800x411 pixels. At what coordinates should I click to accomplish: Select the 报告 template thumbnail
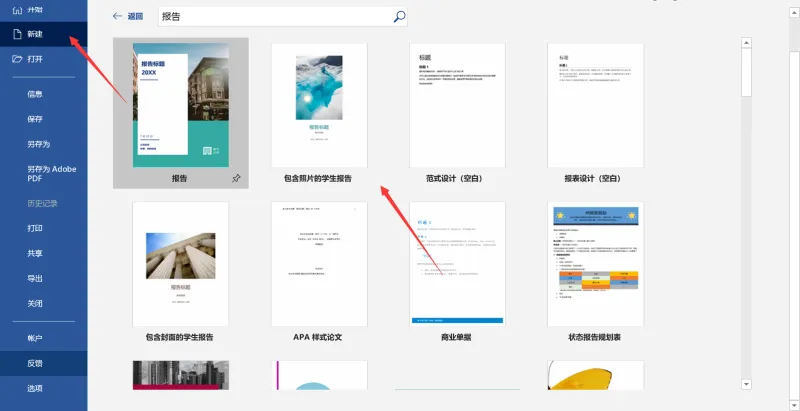tap(181, 105)
